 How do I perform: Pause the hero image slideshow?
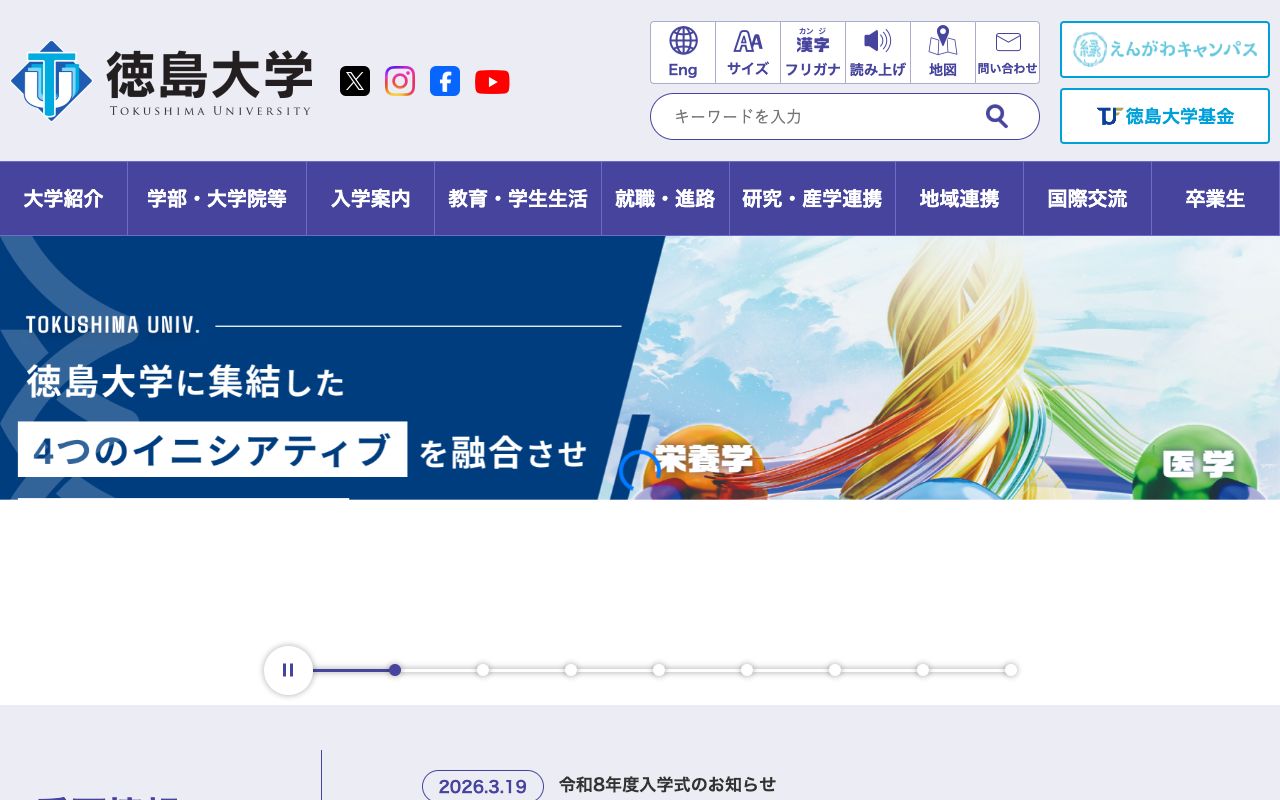(x=288, y=670)
